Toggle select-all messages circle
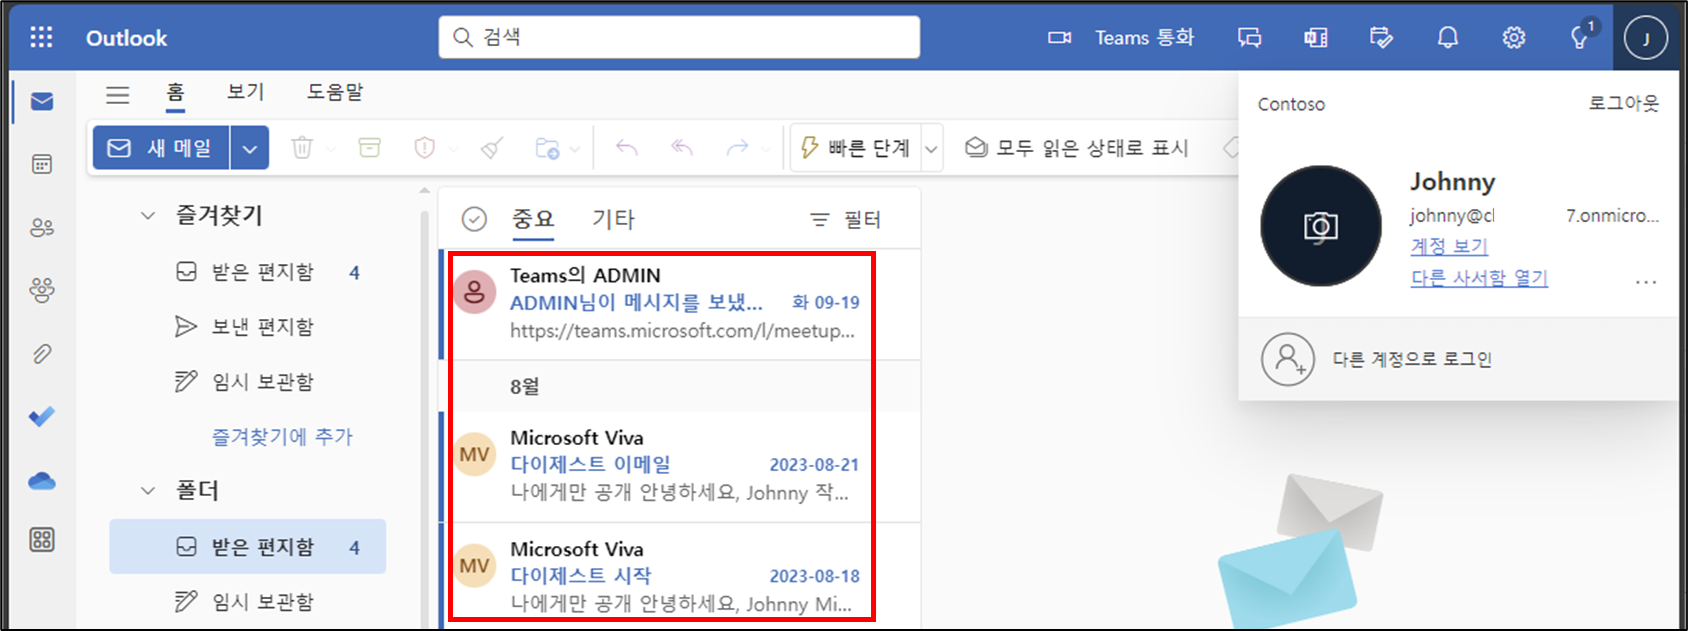The image size is (1688, 631). pyautogui.click(x=474, y=219)
